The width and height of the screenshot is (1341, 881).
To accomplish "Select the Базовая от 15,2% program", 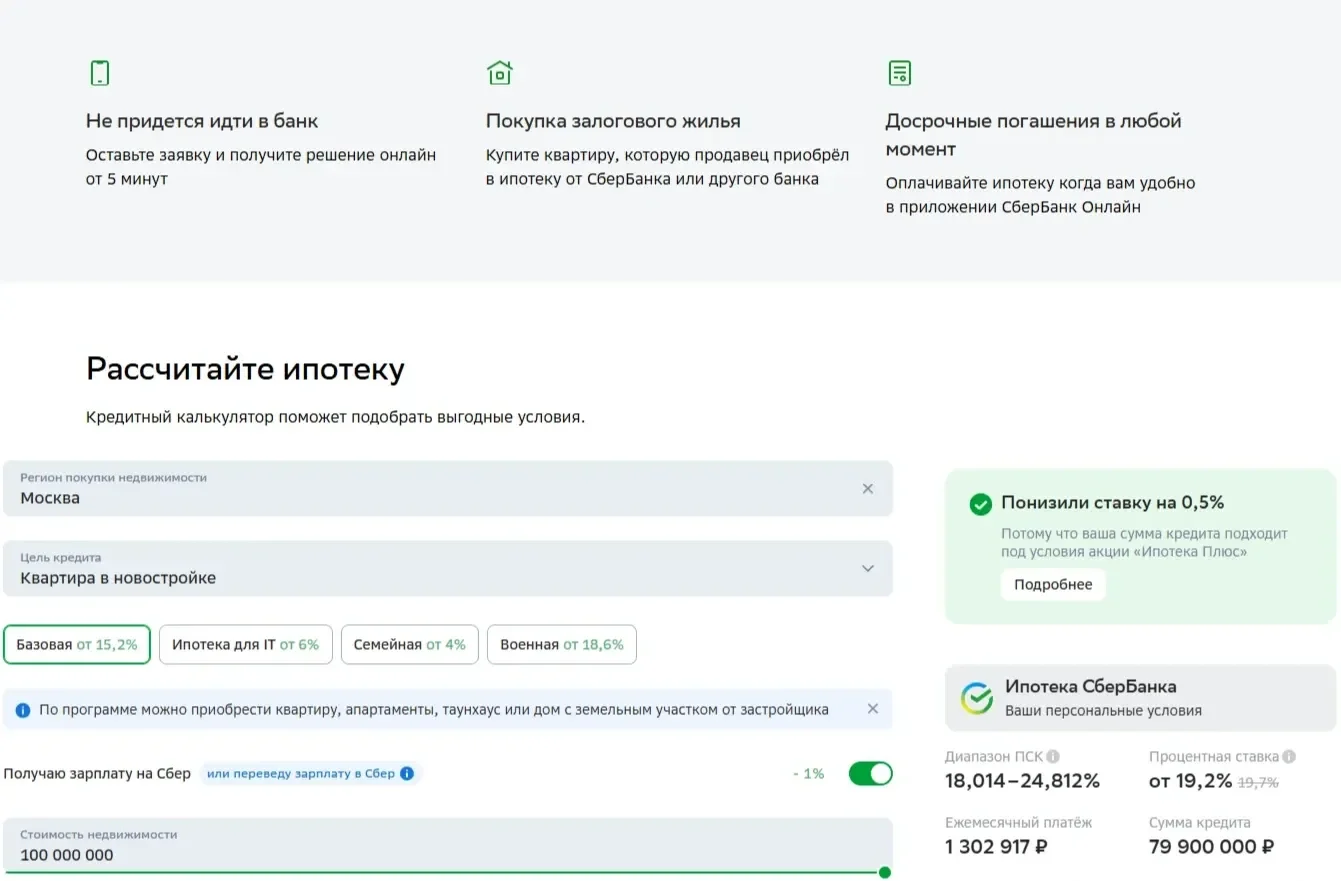I will coord(77,645).
